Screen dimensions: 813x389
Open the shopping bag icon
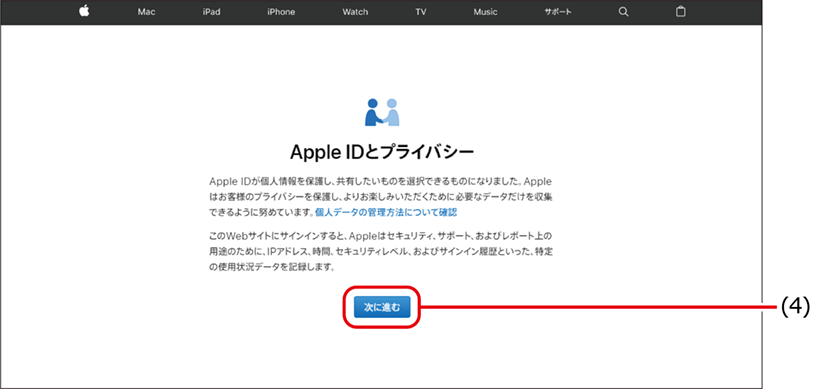pyautogui.click(x=681, y=11)
